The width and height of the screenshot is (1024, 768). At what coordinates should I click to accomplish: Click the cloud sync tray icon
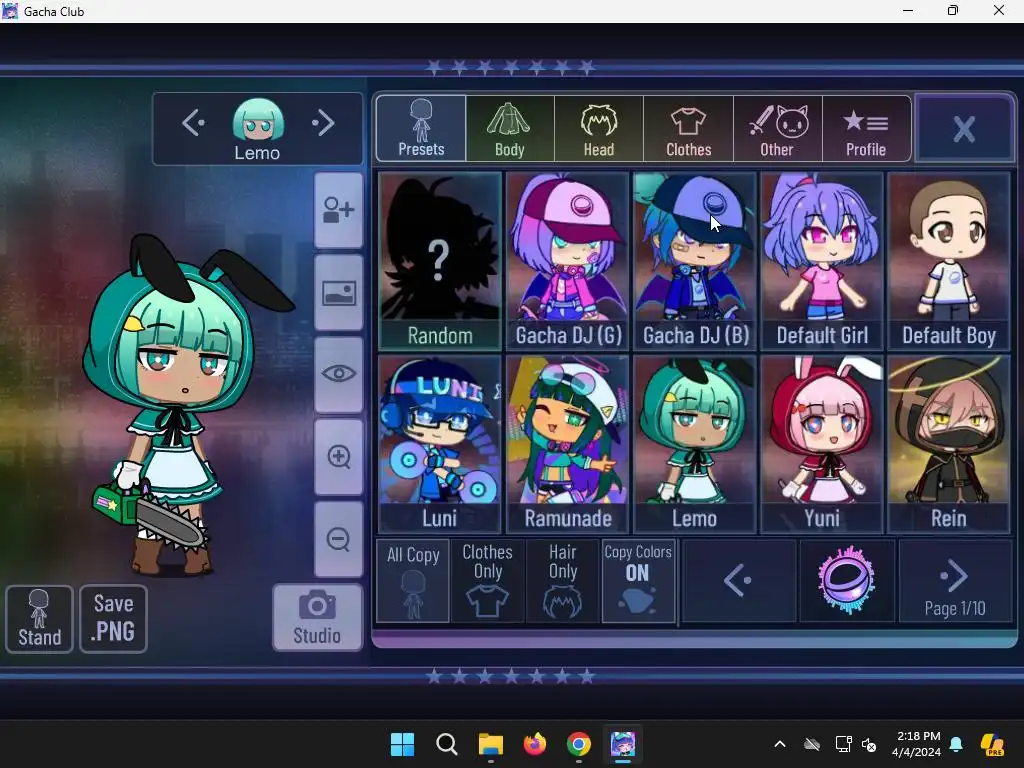pyautogui.click(x=812, y=744)
